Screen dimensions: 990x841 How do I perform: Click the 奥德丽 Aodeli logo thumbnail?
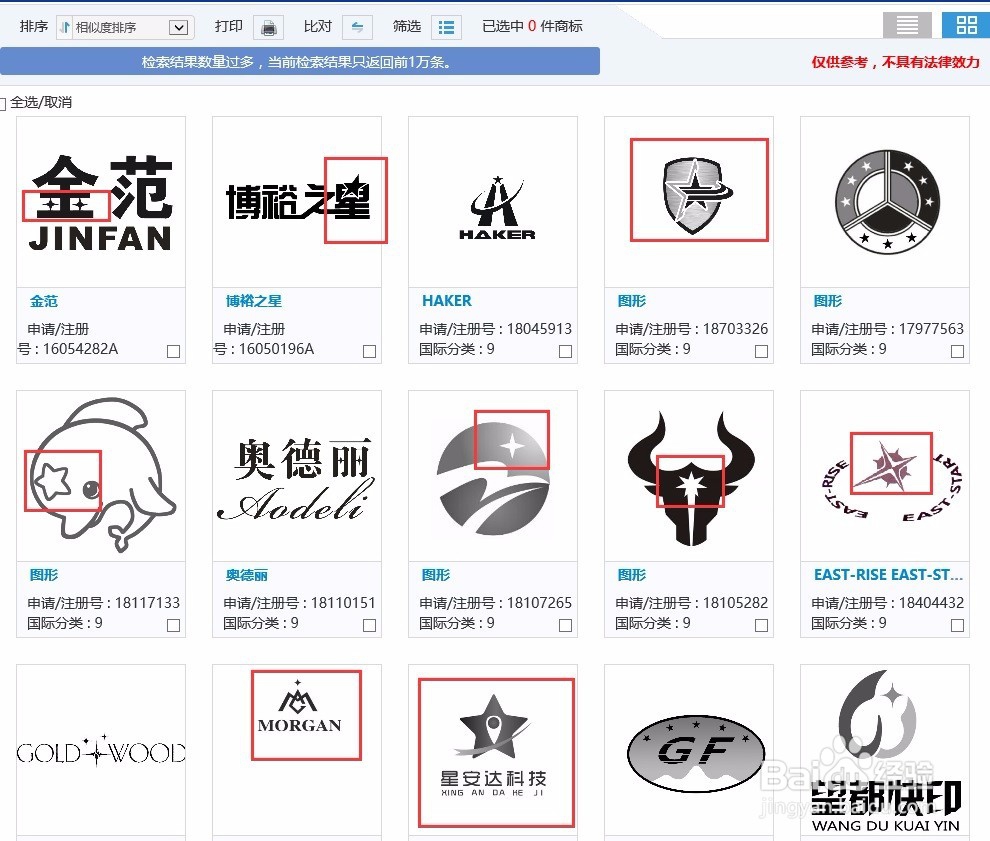click(x=297, y=476)
